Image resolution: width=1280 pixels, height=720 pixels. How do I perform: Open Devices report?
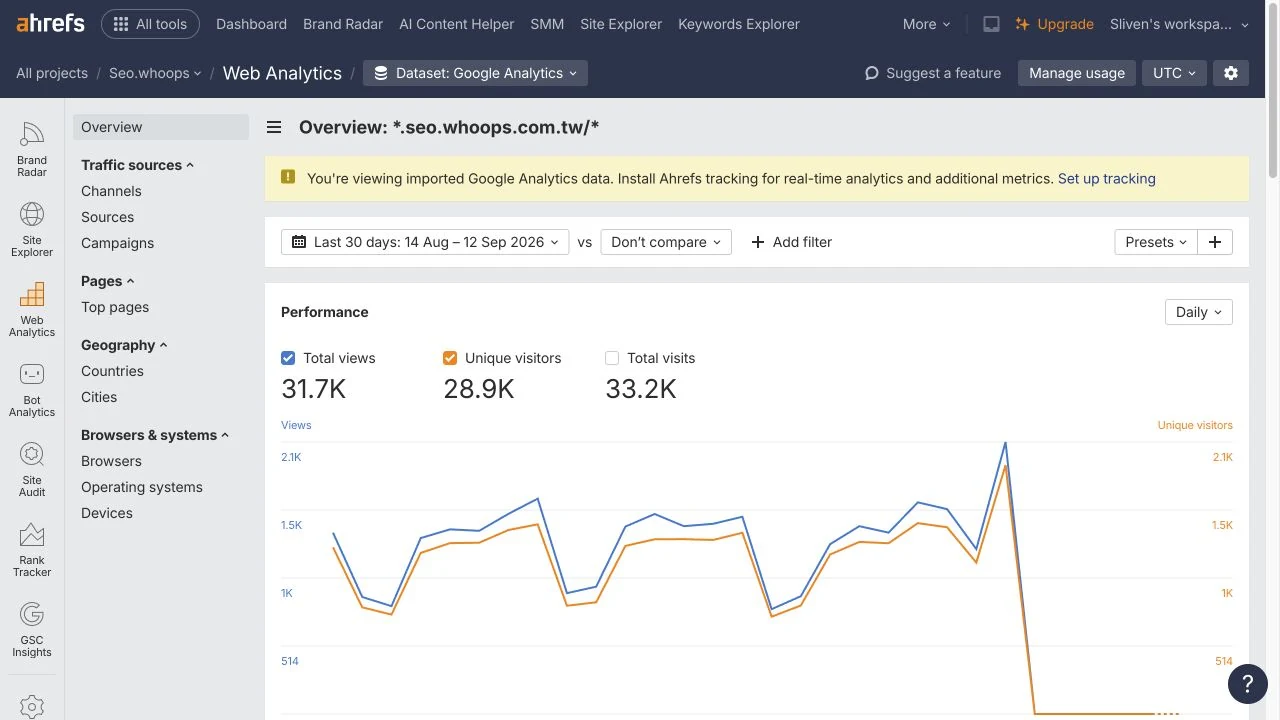(107, 513)
